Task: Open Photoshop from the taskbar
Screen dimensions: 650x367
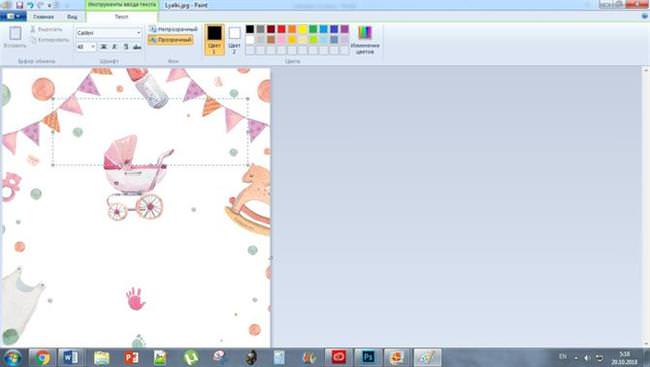Action: pyautogui.click(x=368, y=357)
